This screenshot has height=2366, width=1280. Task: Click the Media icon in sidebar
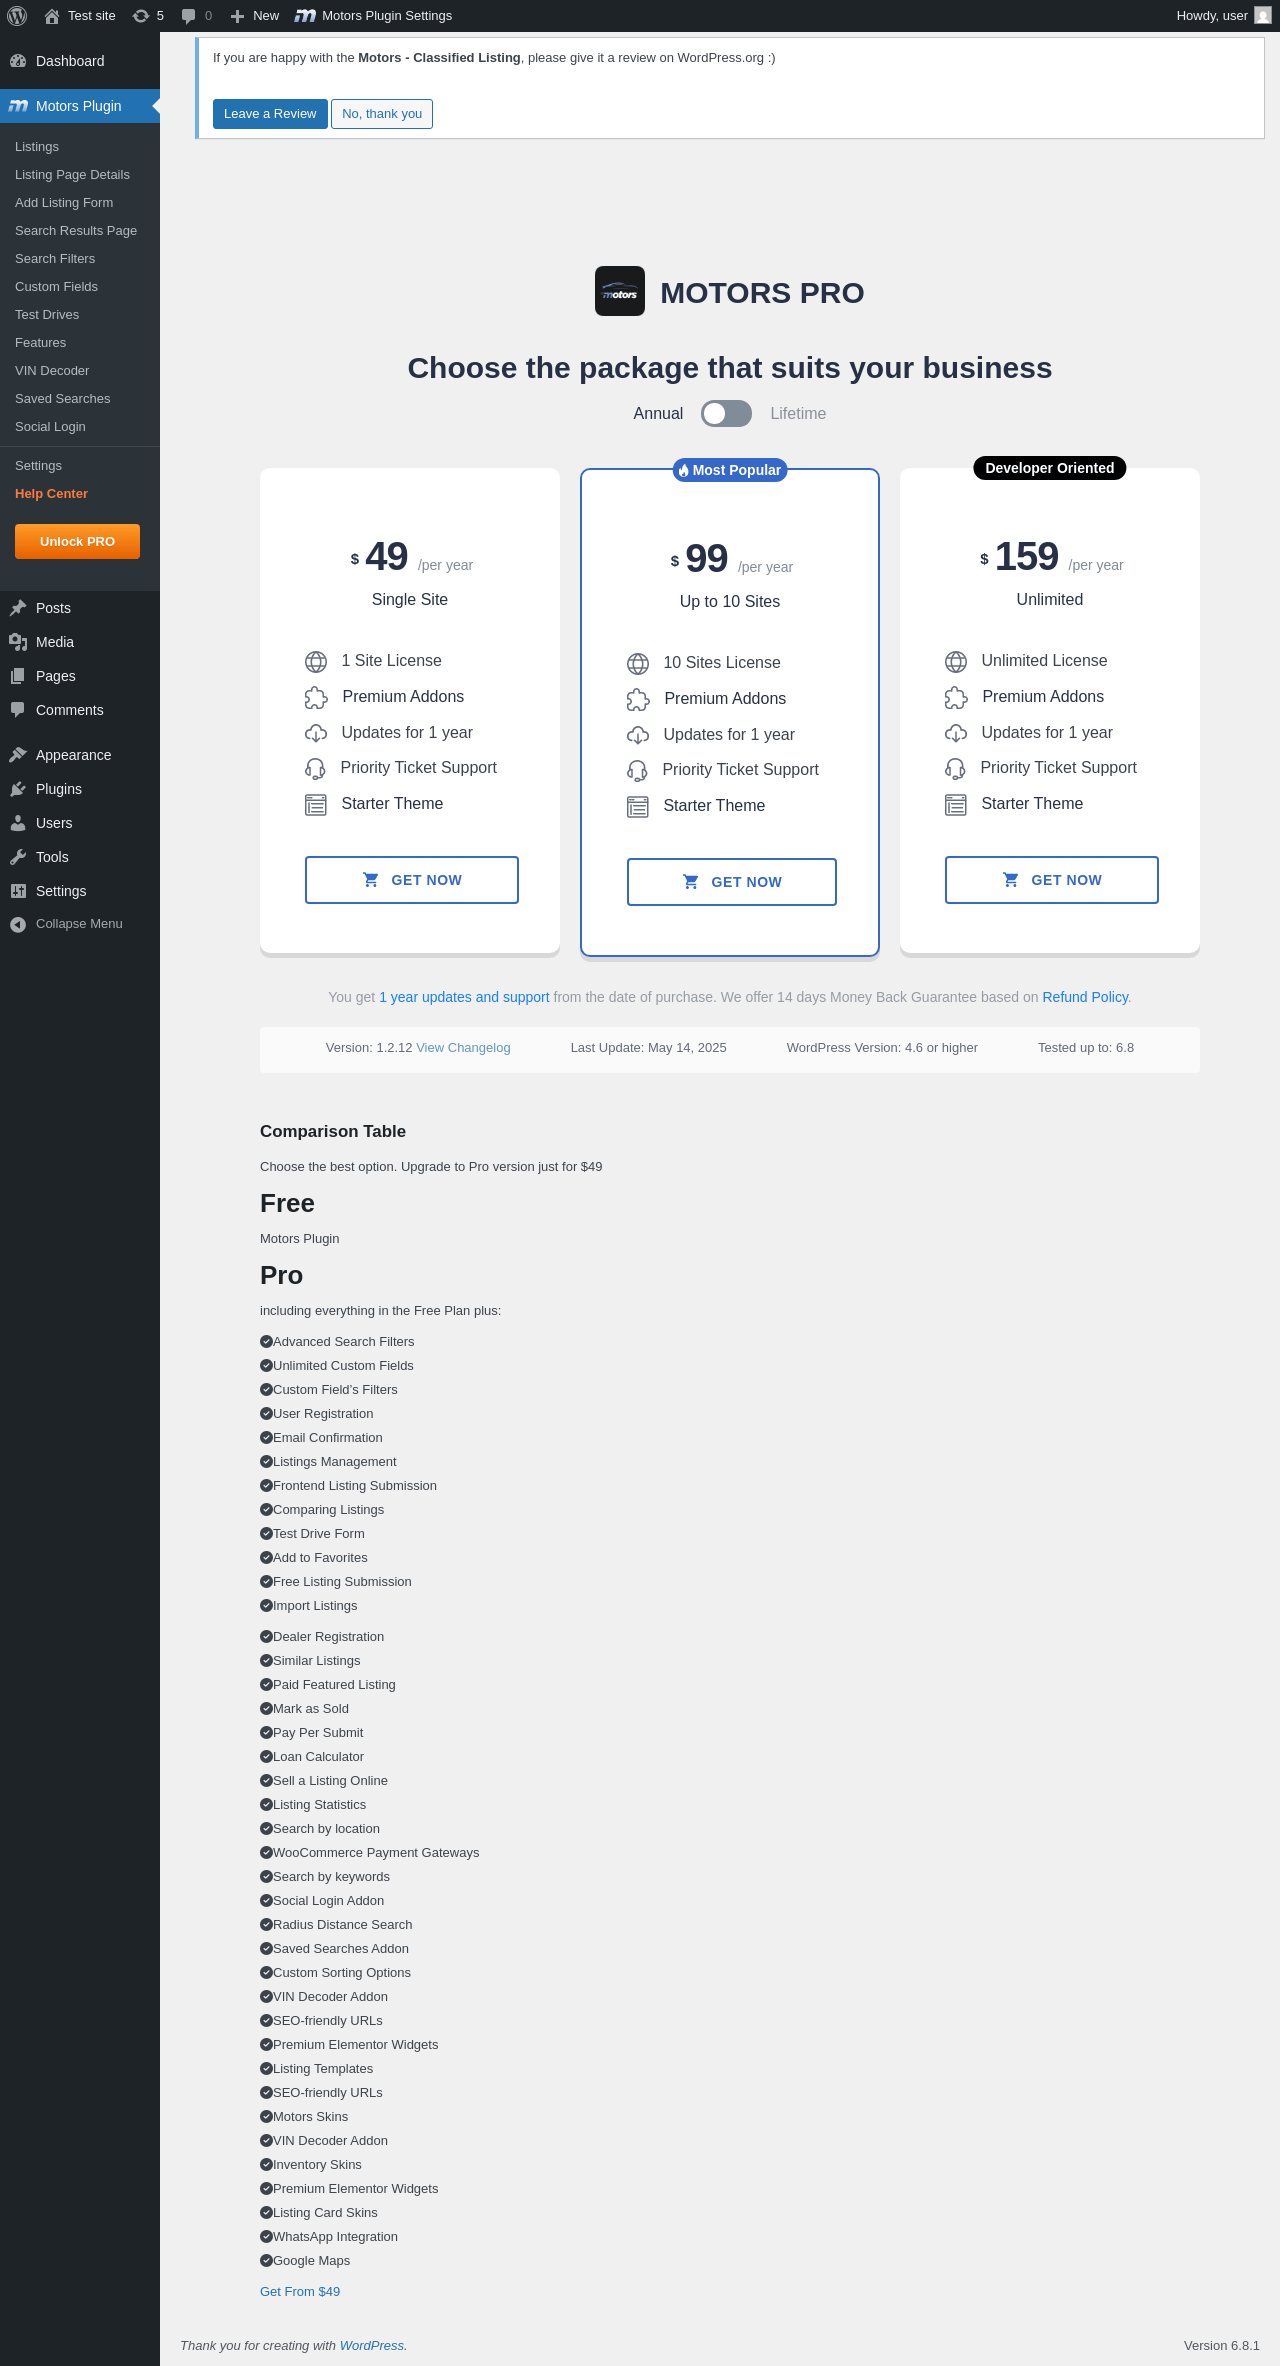(18, 642)
